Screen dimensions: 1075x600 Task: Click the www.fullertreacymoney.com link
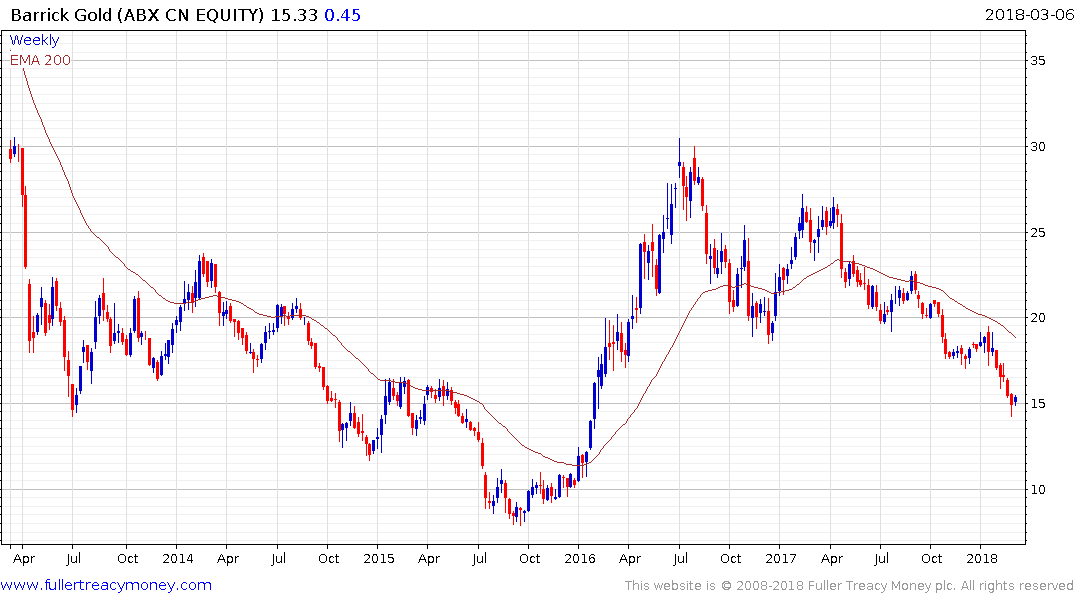106,586
